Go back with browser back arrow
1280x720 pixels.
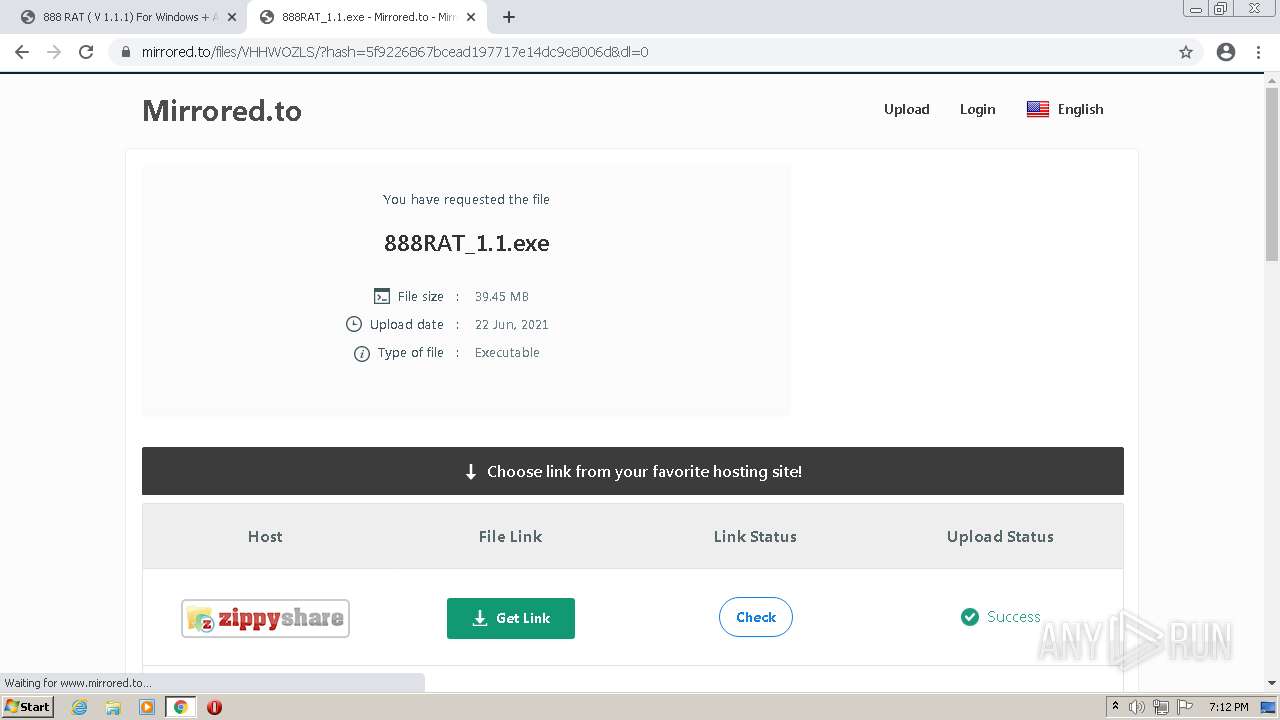click(x=22, y=52)
